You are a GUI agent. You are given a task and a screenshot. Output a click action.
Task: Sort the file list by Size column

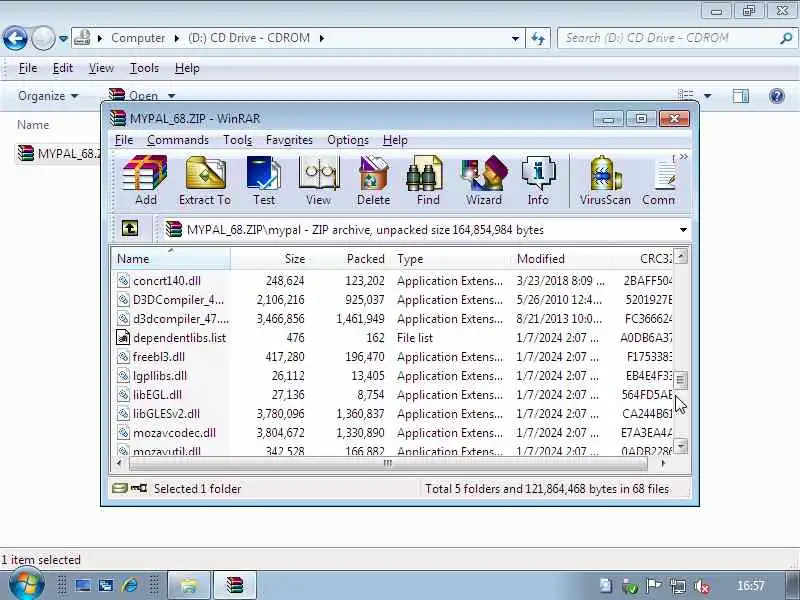[x=269, y=259]
